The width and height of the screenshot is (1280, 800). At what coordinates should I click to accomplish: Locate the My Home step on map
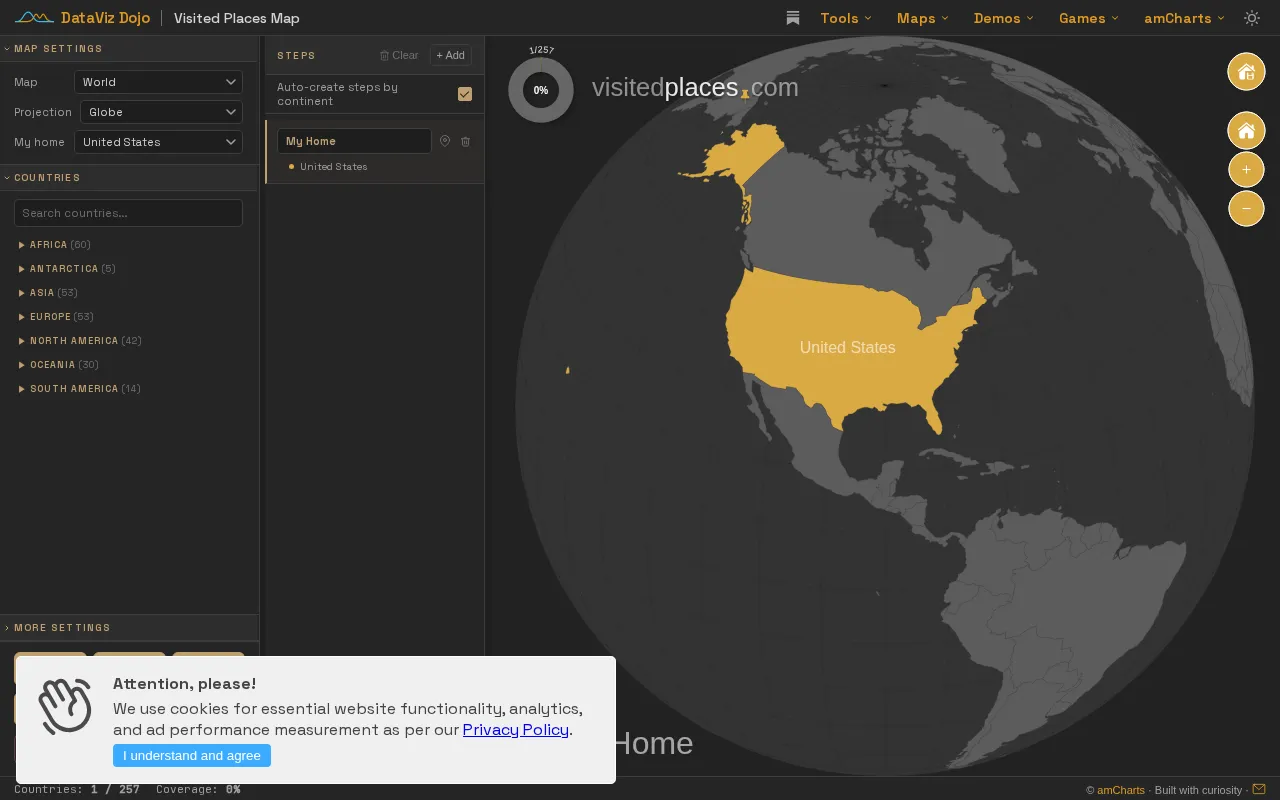(x=445, y=141)
